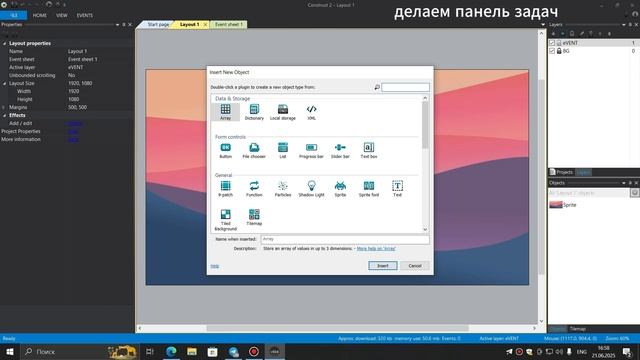Open the 'More help on Array' link
The width and height of the screenshot is (640, 360).
tap(376, 248)
